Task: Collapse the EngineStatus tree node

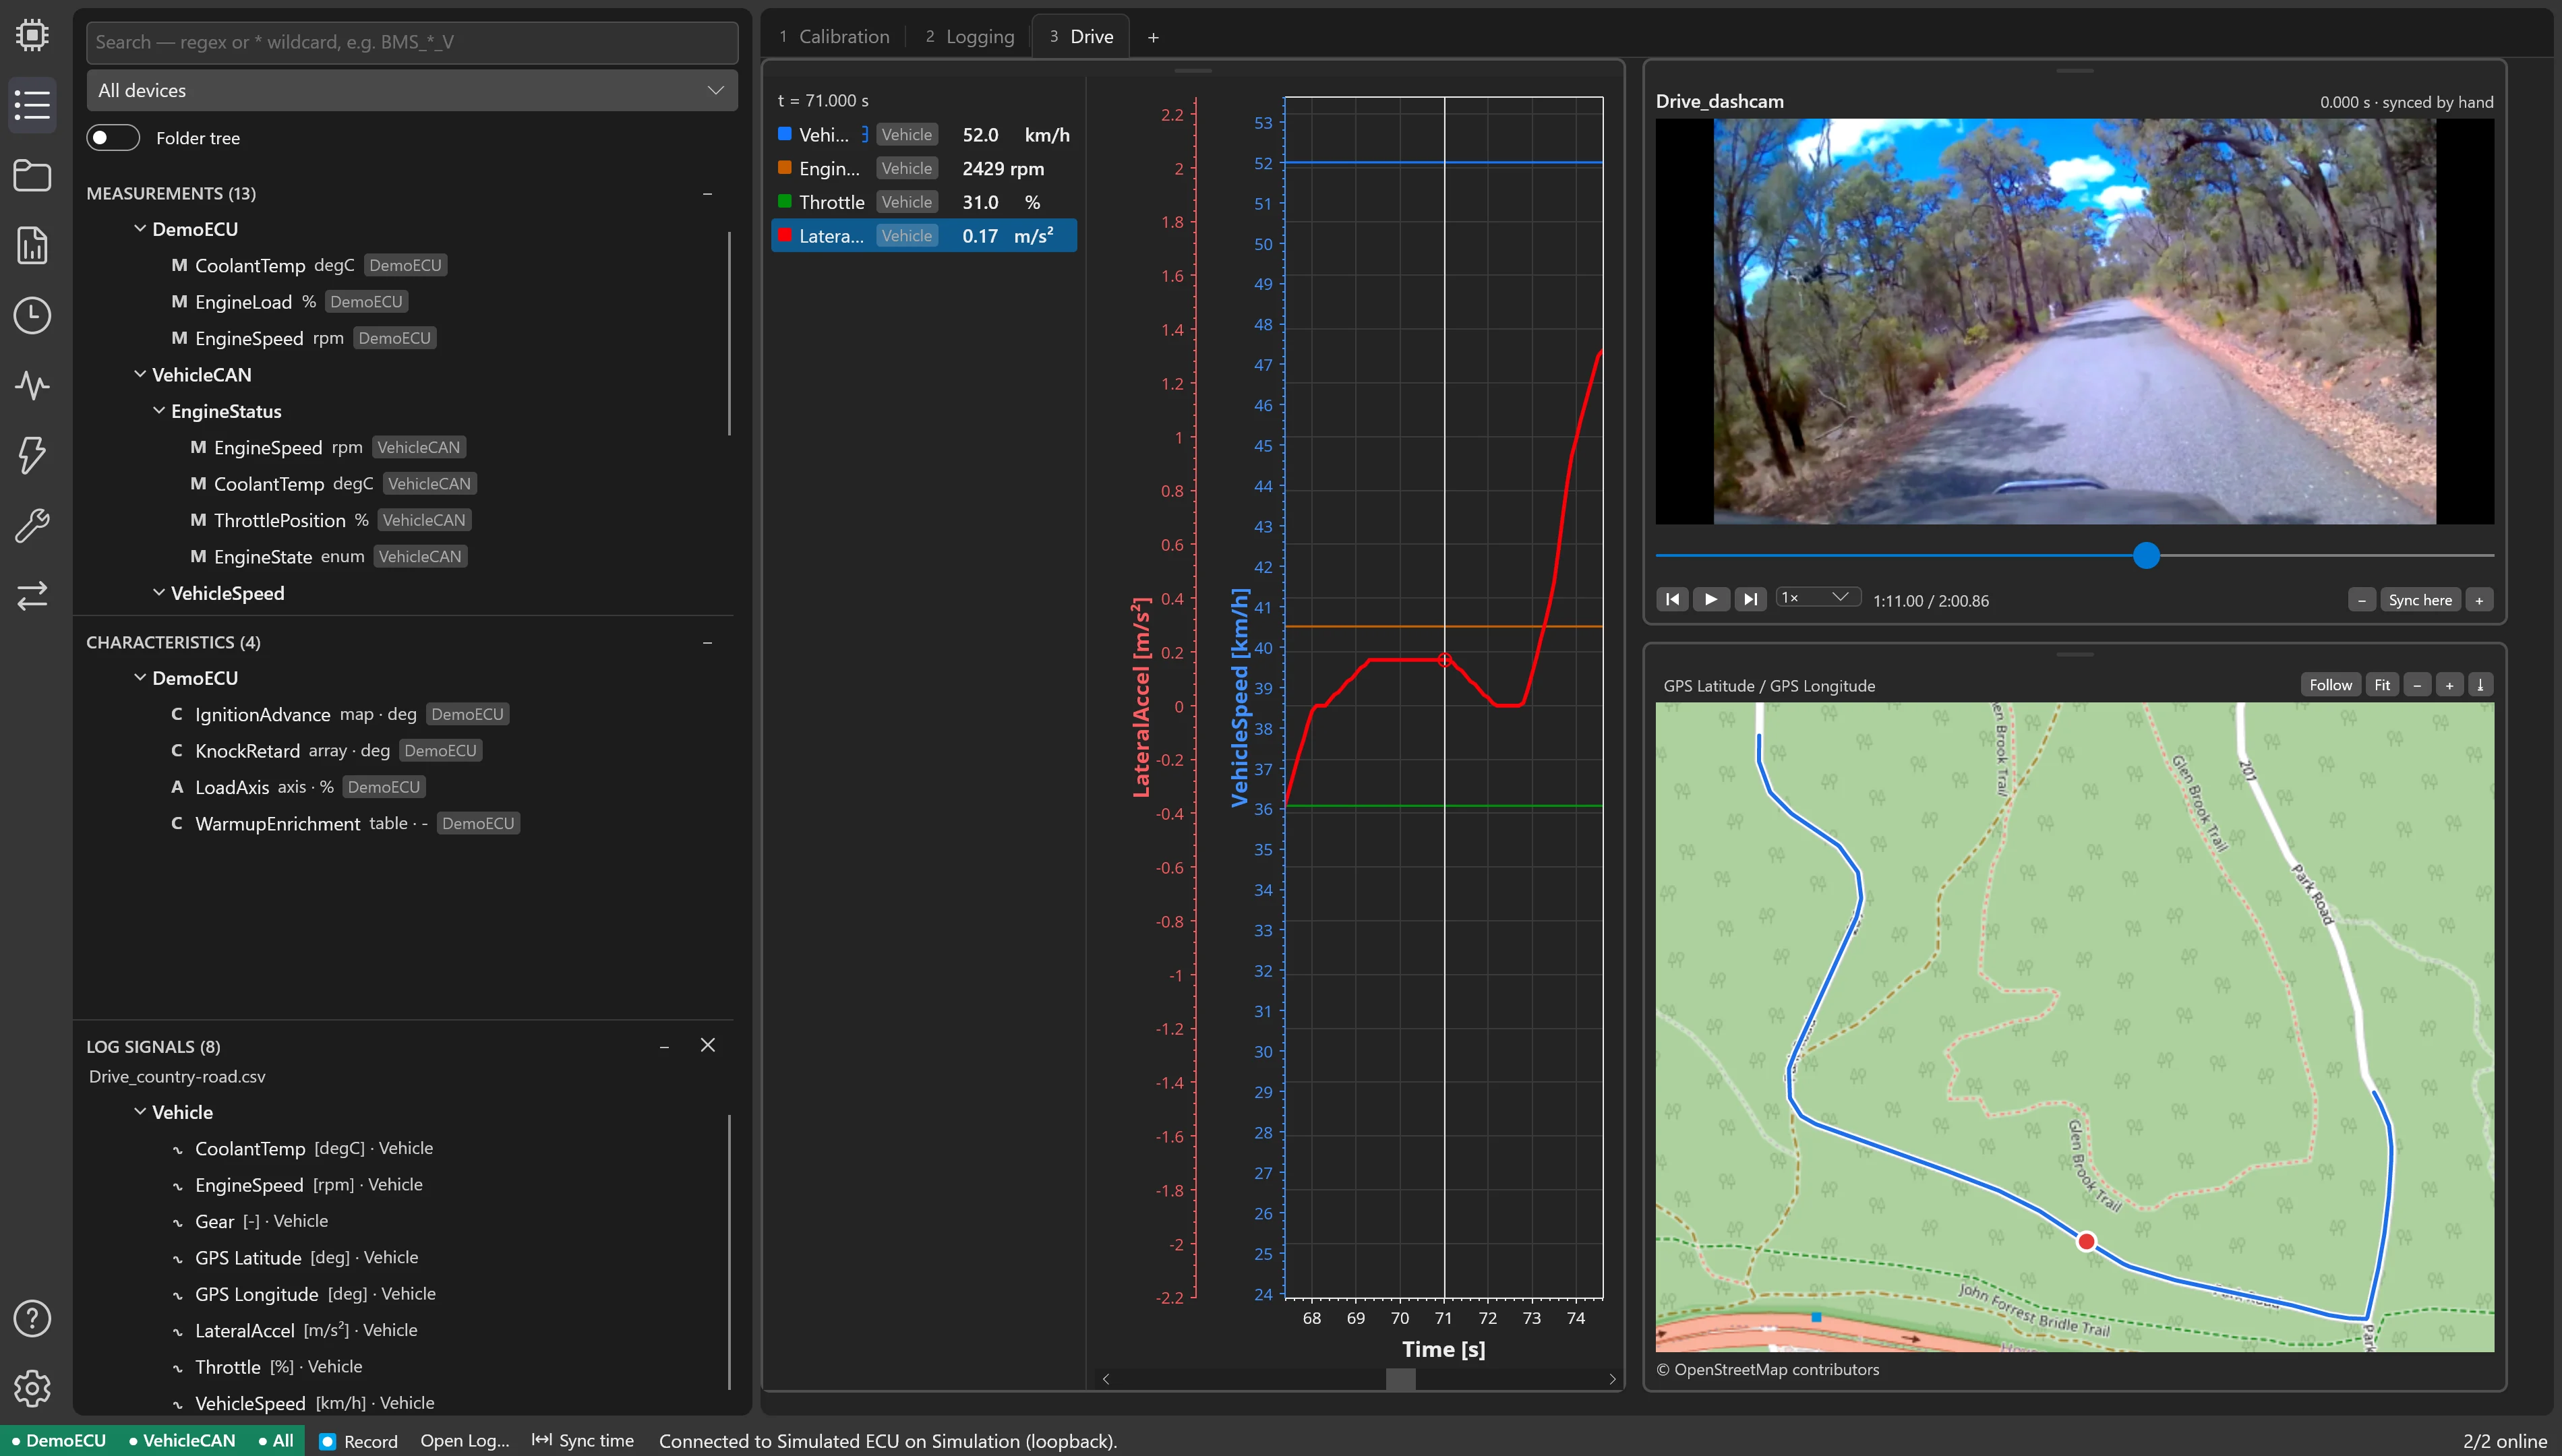Action: [159, 410]
